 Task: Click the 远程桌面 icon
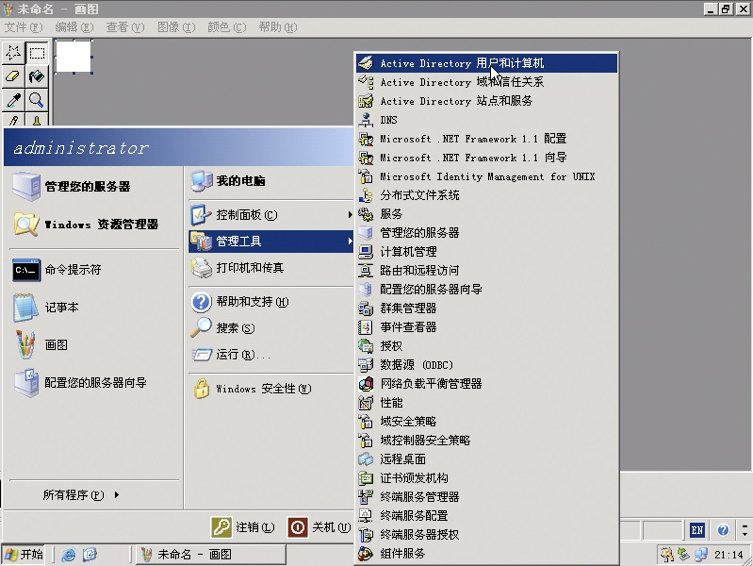click(x=365, y=459)
